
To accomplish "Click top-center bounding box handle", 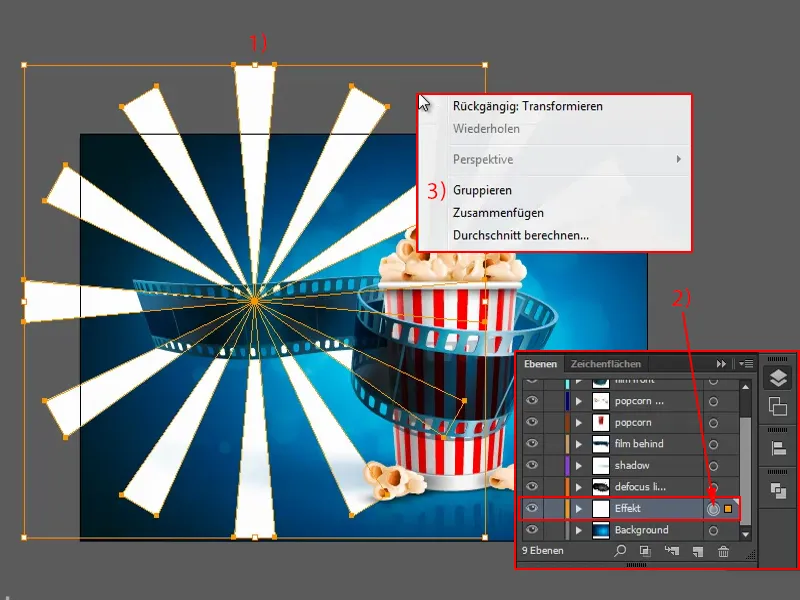I will tap(255, 65).
